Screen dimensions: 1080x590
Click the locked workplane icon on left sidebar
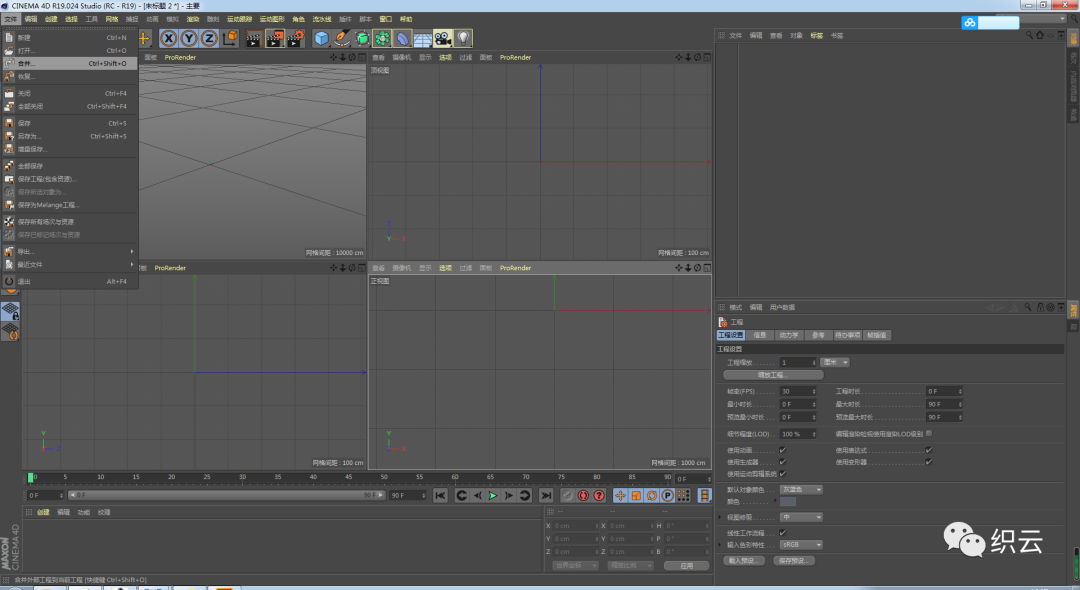pyautogui.click(x=10, y=312)
